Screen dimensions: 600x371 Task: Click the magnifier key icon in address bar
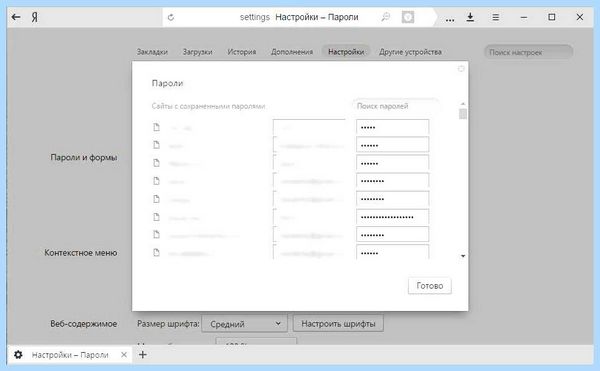(386, 17)
